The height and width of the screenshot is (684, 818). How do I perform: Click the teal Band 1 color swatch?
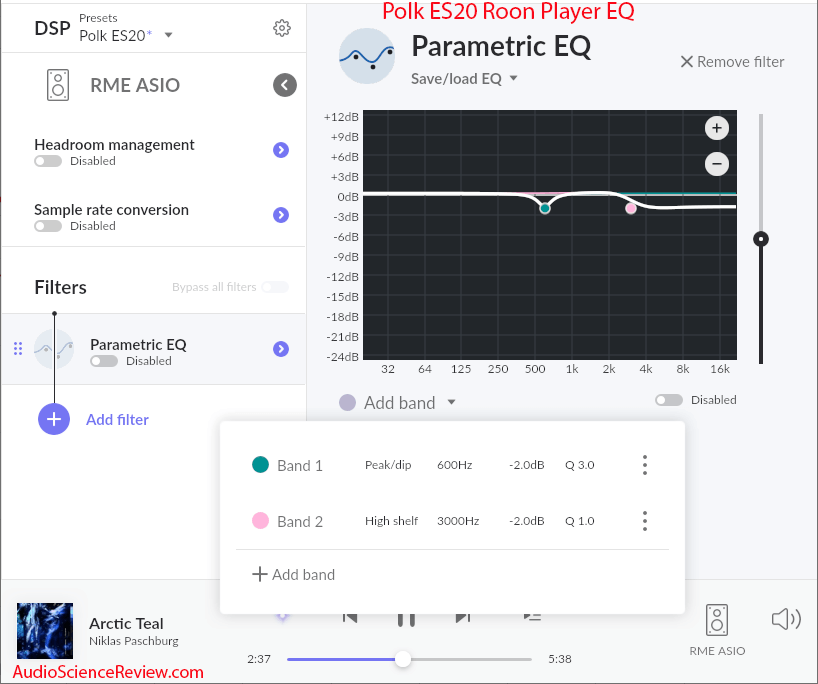pyautogui.click(x=260, y=464)
